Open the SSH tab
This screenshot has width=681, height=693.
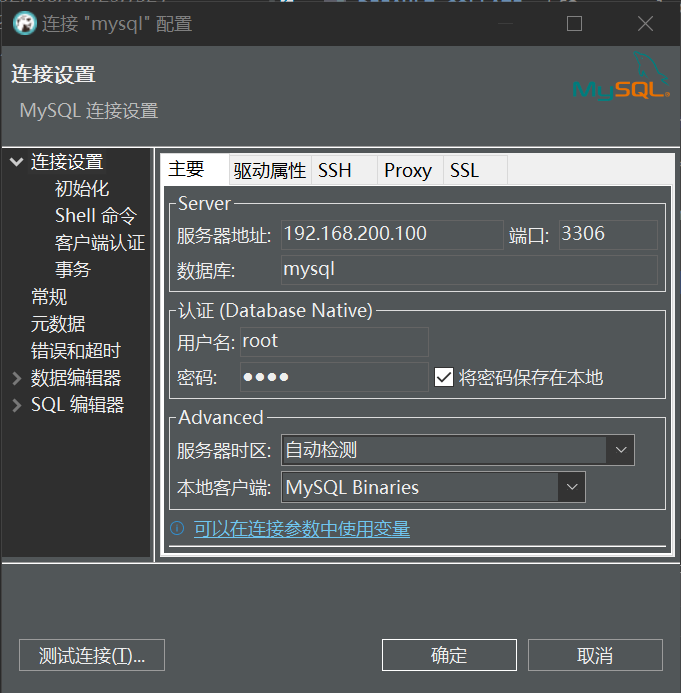(x=344, y=170)
